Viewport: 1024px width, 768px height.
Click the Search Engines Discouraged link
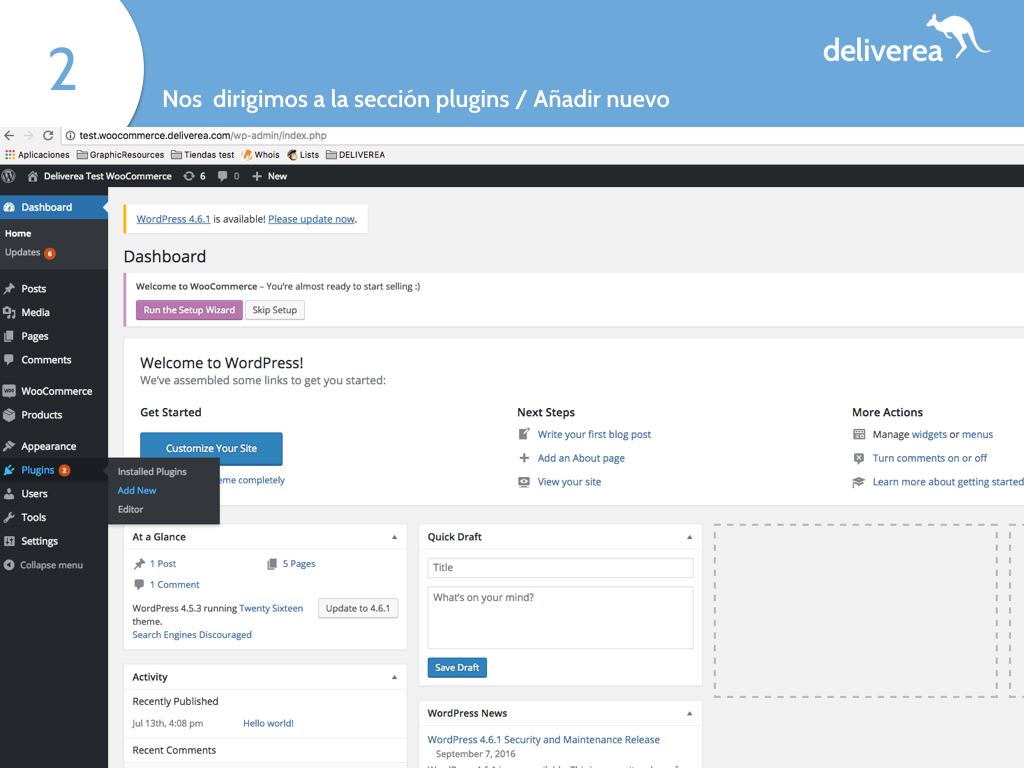click(x=192, y=635)
